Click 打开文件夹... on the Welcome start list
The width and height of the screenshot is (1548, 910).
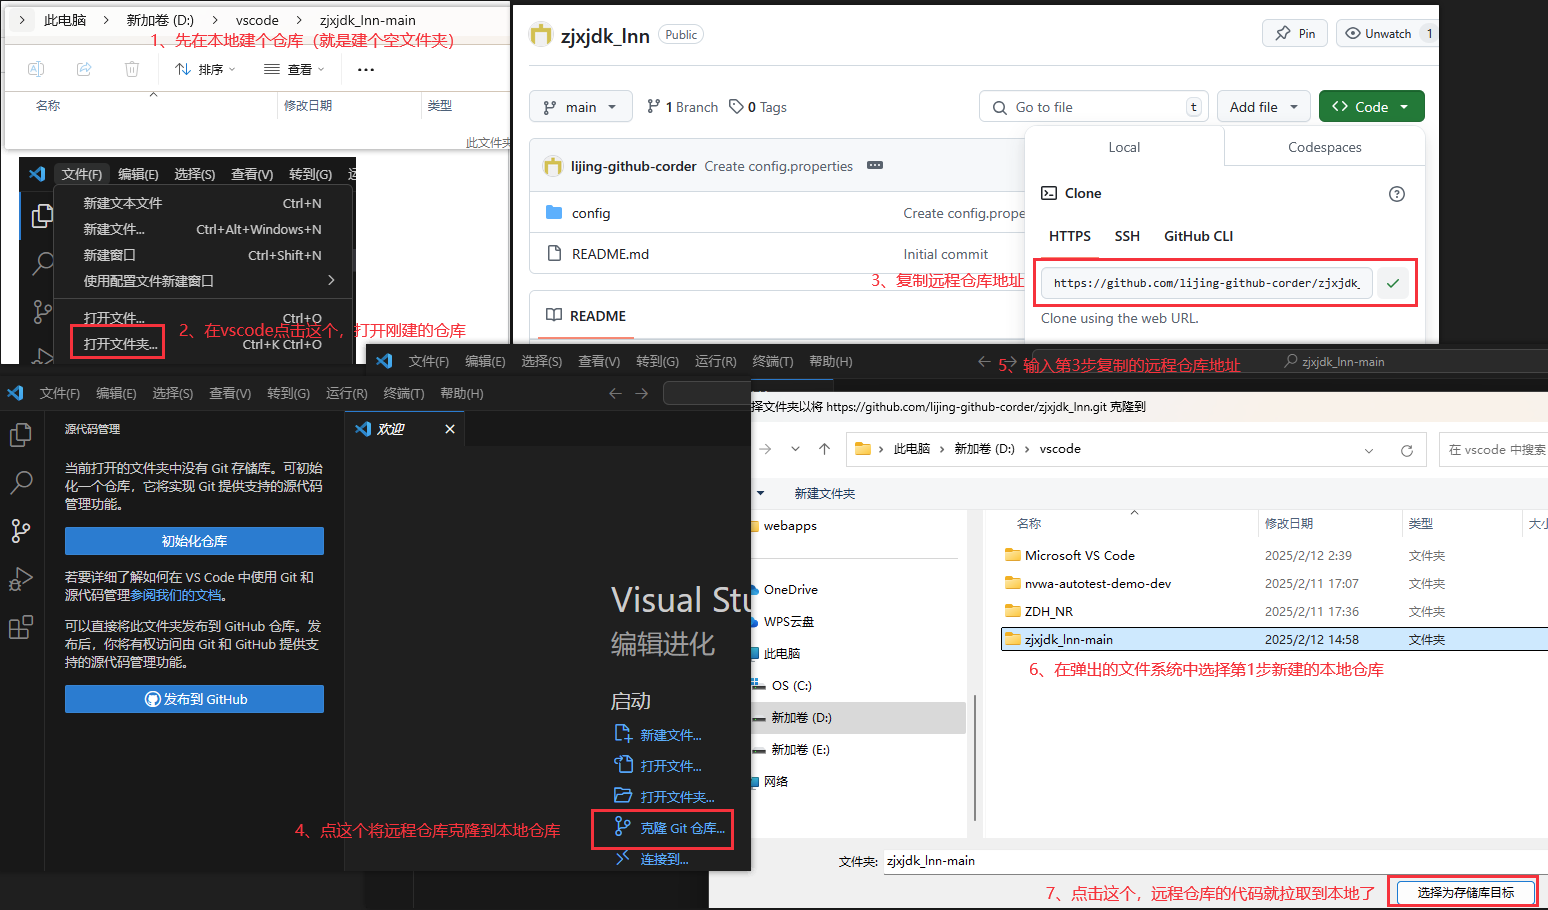click(664, 796)
